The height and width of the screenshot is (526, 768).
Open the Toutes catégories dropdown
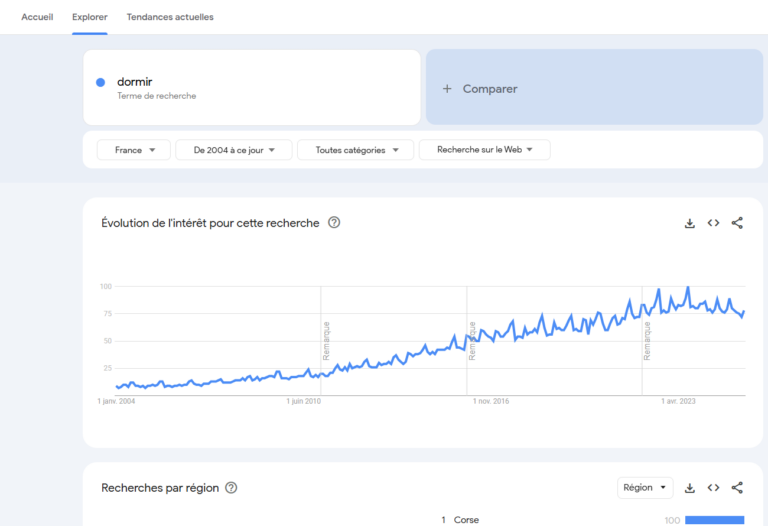pyautogui.click(x=355, y=150)
